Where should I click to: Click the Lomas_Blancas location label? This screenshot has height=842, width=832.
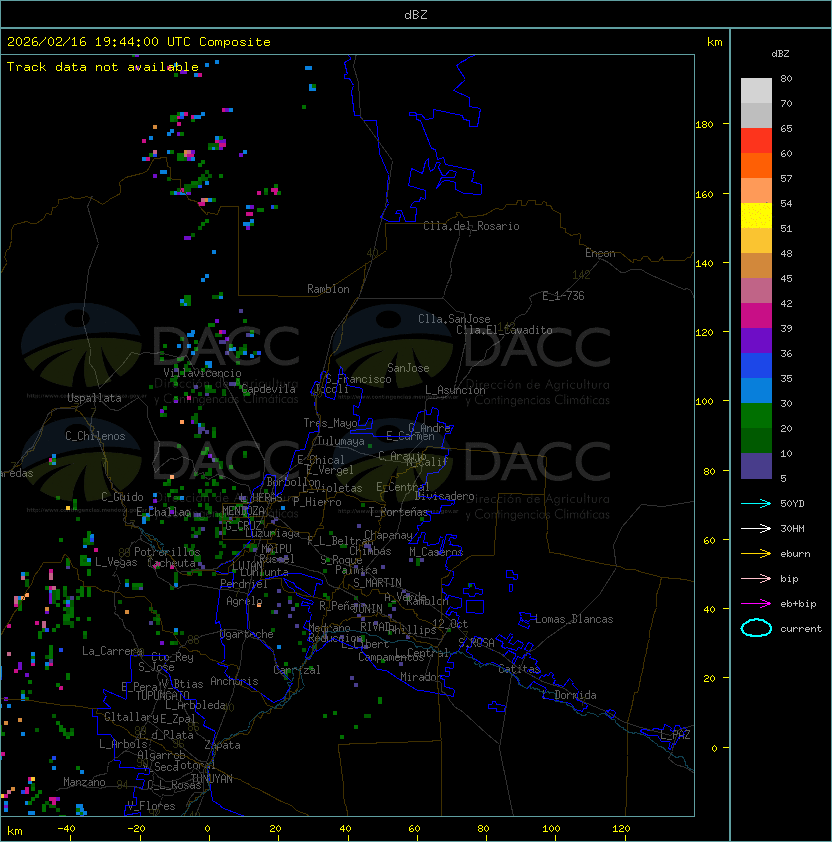click(x=574, y=619)
